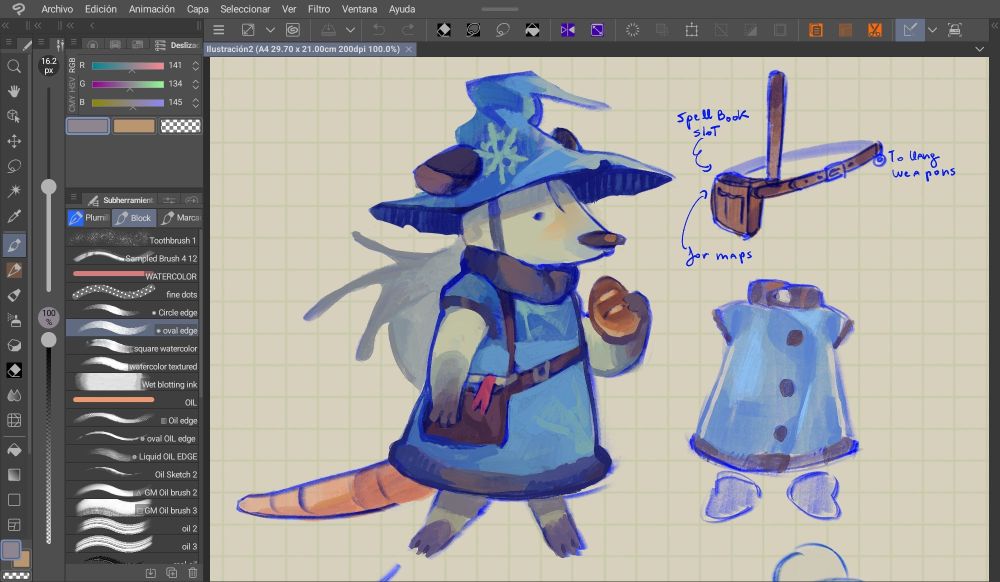The height and width of the screenshot is (582, 1000).
Task: Open the Sub Tool palette menu
Action: pos(73,197)
